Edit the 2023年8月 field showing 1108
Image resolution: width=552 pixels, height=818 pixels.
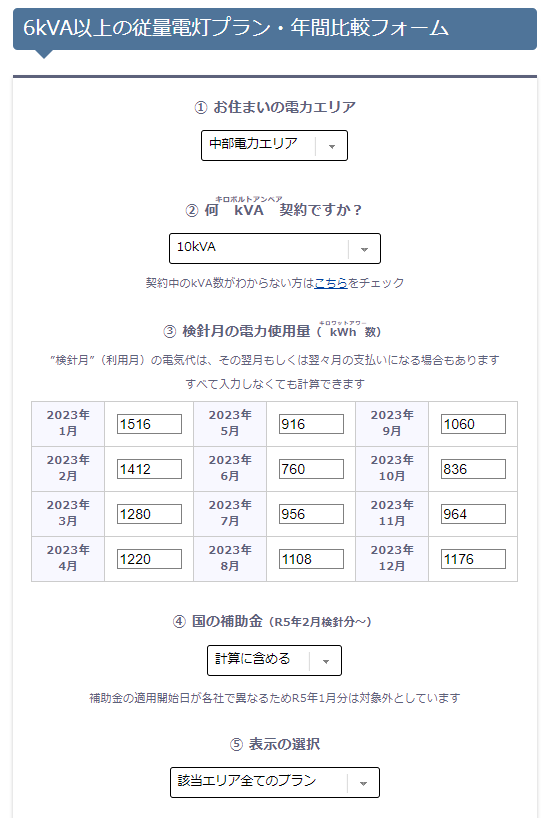311,559
